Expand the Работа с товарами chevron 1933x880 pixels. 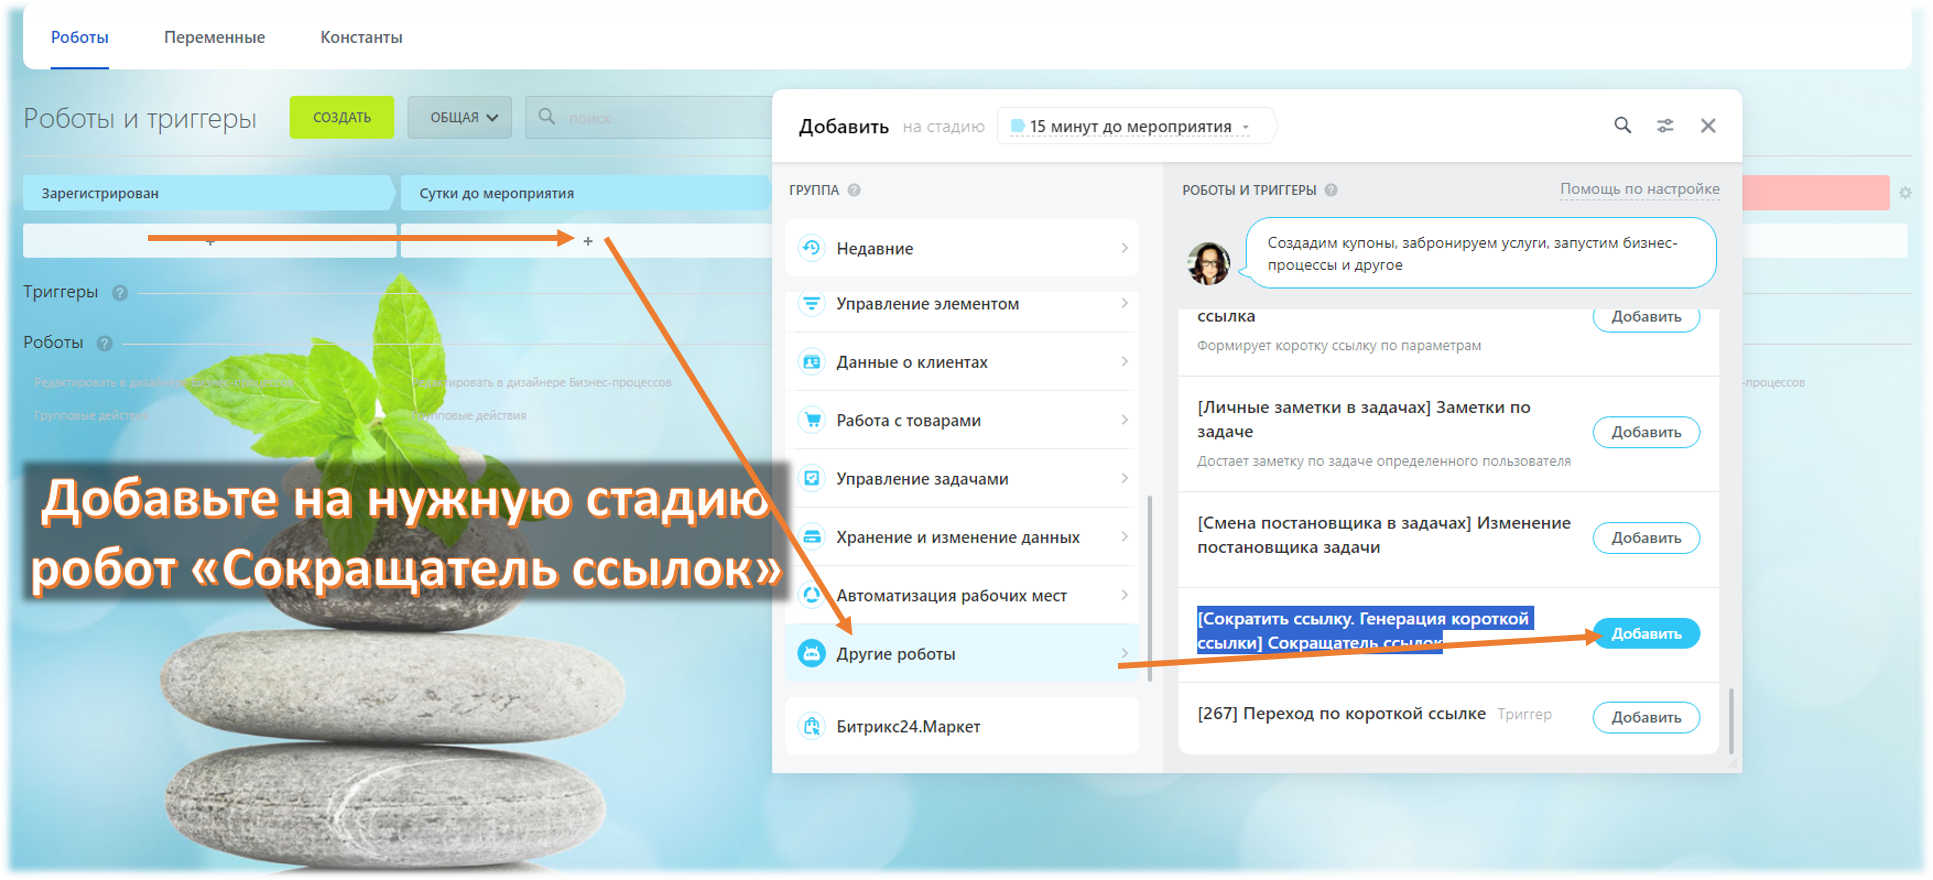[1124, 420]
